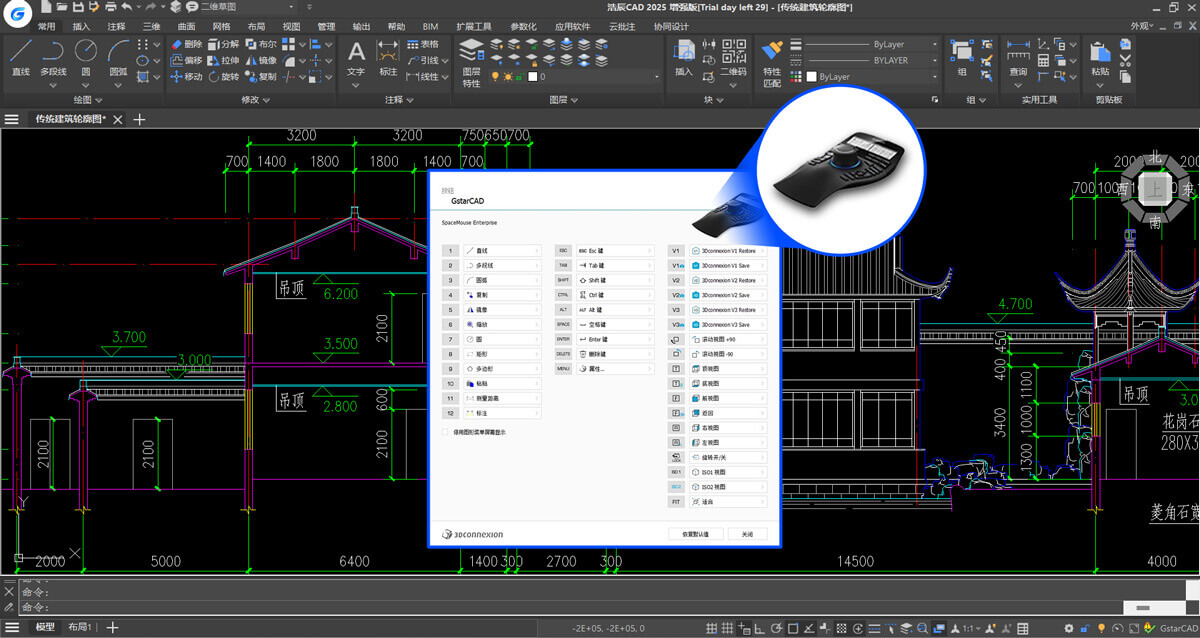1200x638 pixels.
Task: Click the 表格 table tool
Action: point(423,45)
